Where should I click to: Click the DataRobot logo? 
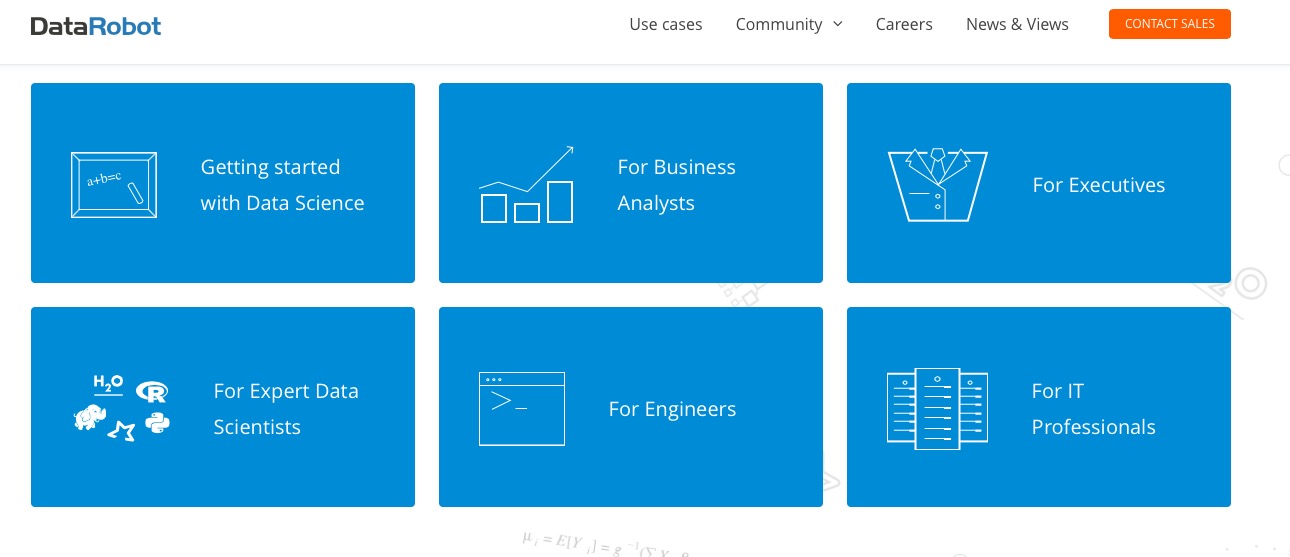tap(96, 26)
